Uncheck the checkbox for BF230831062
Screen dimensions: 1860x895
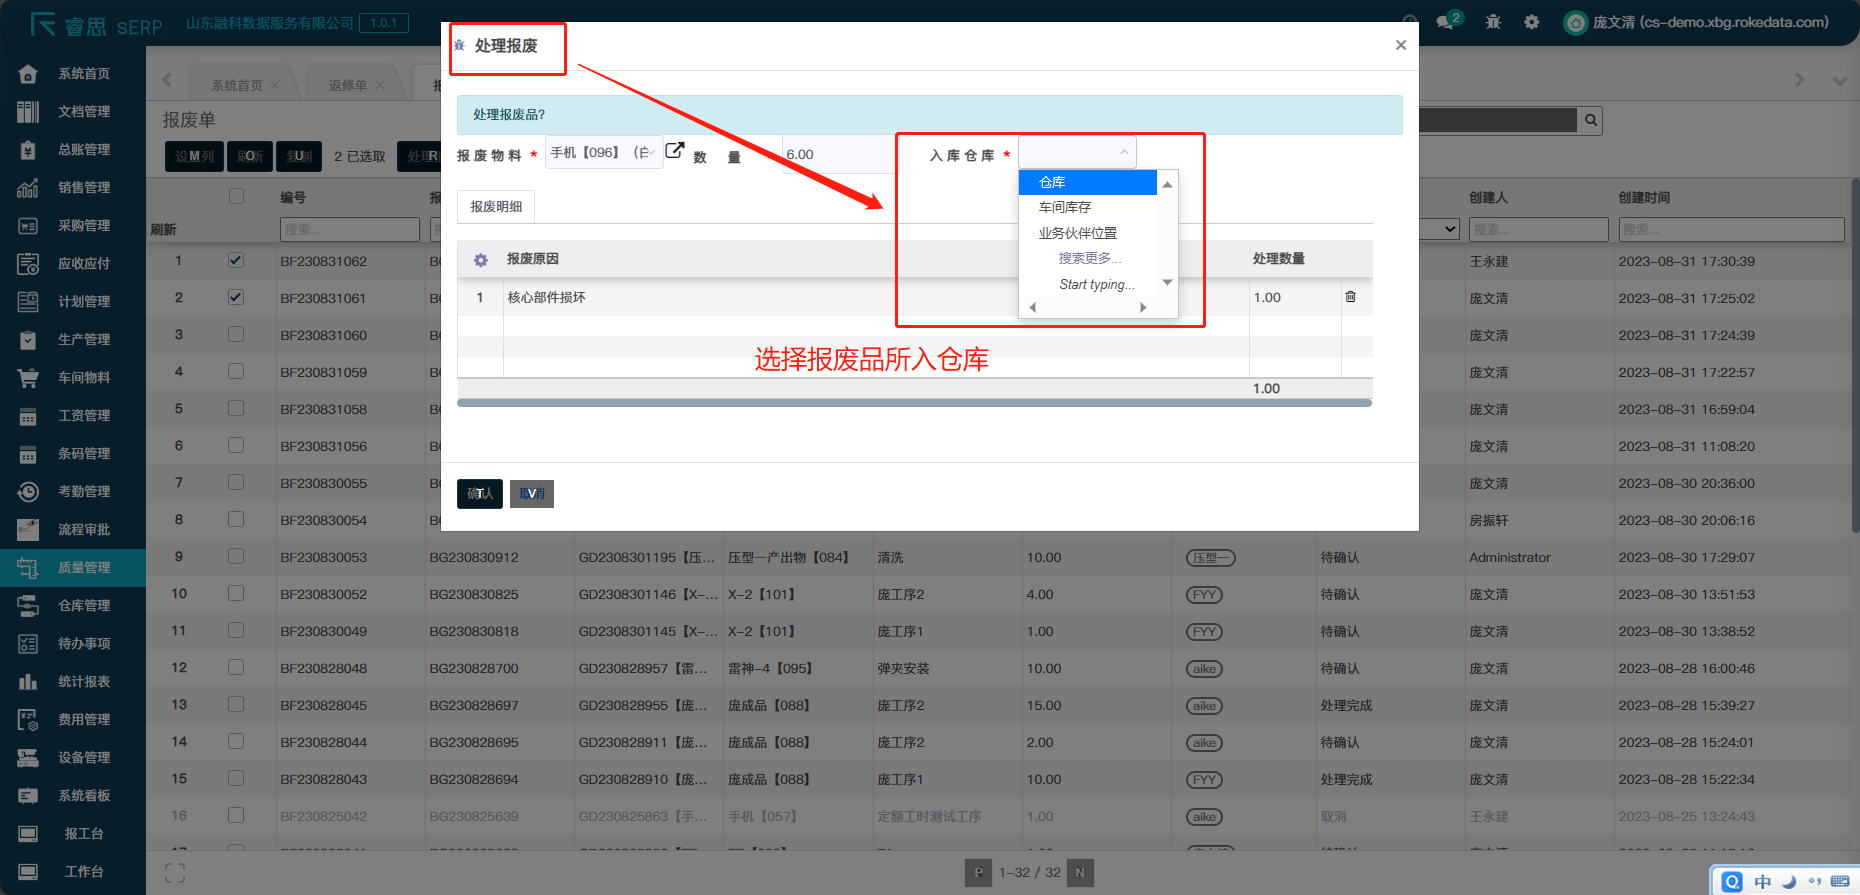pyautogui.click(x=236, y=260)
